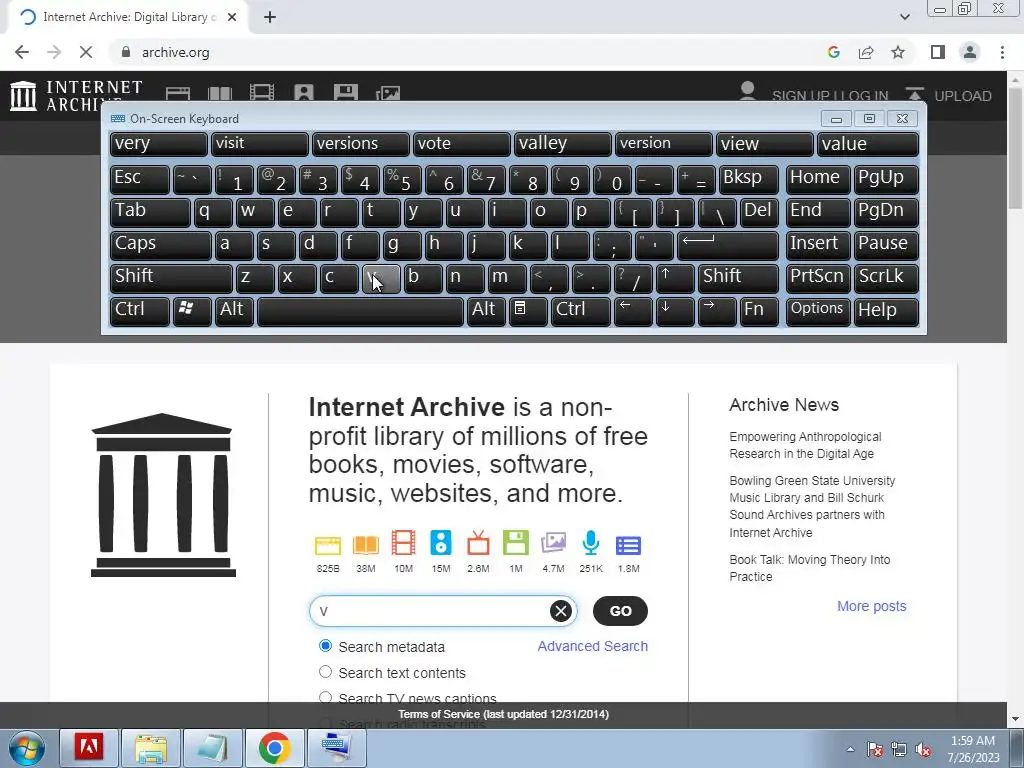Stop loading the page with X button
1024x768 pixels.
tap(86, 52)
